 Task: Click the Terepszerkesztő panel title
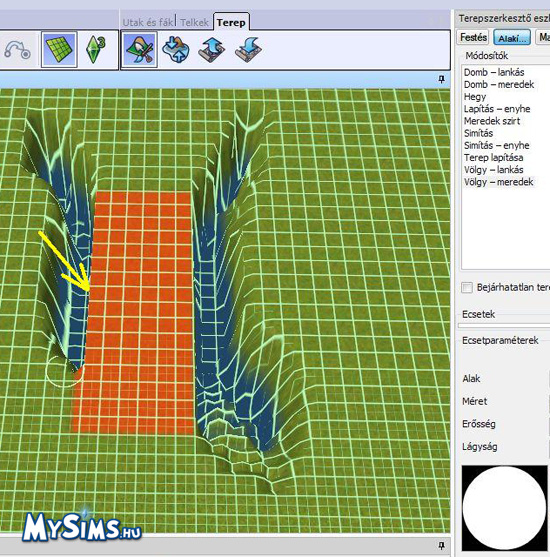[x=504, y=18]
